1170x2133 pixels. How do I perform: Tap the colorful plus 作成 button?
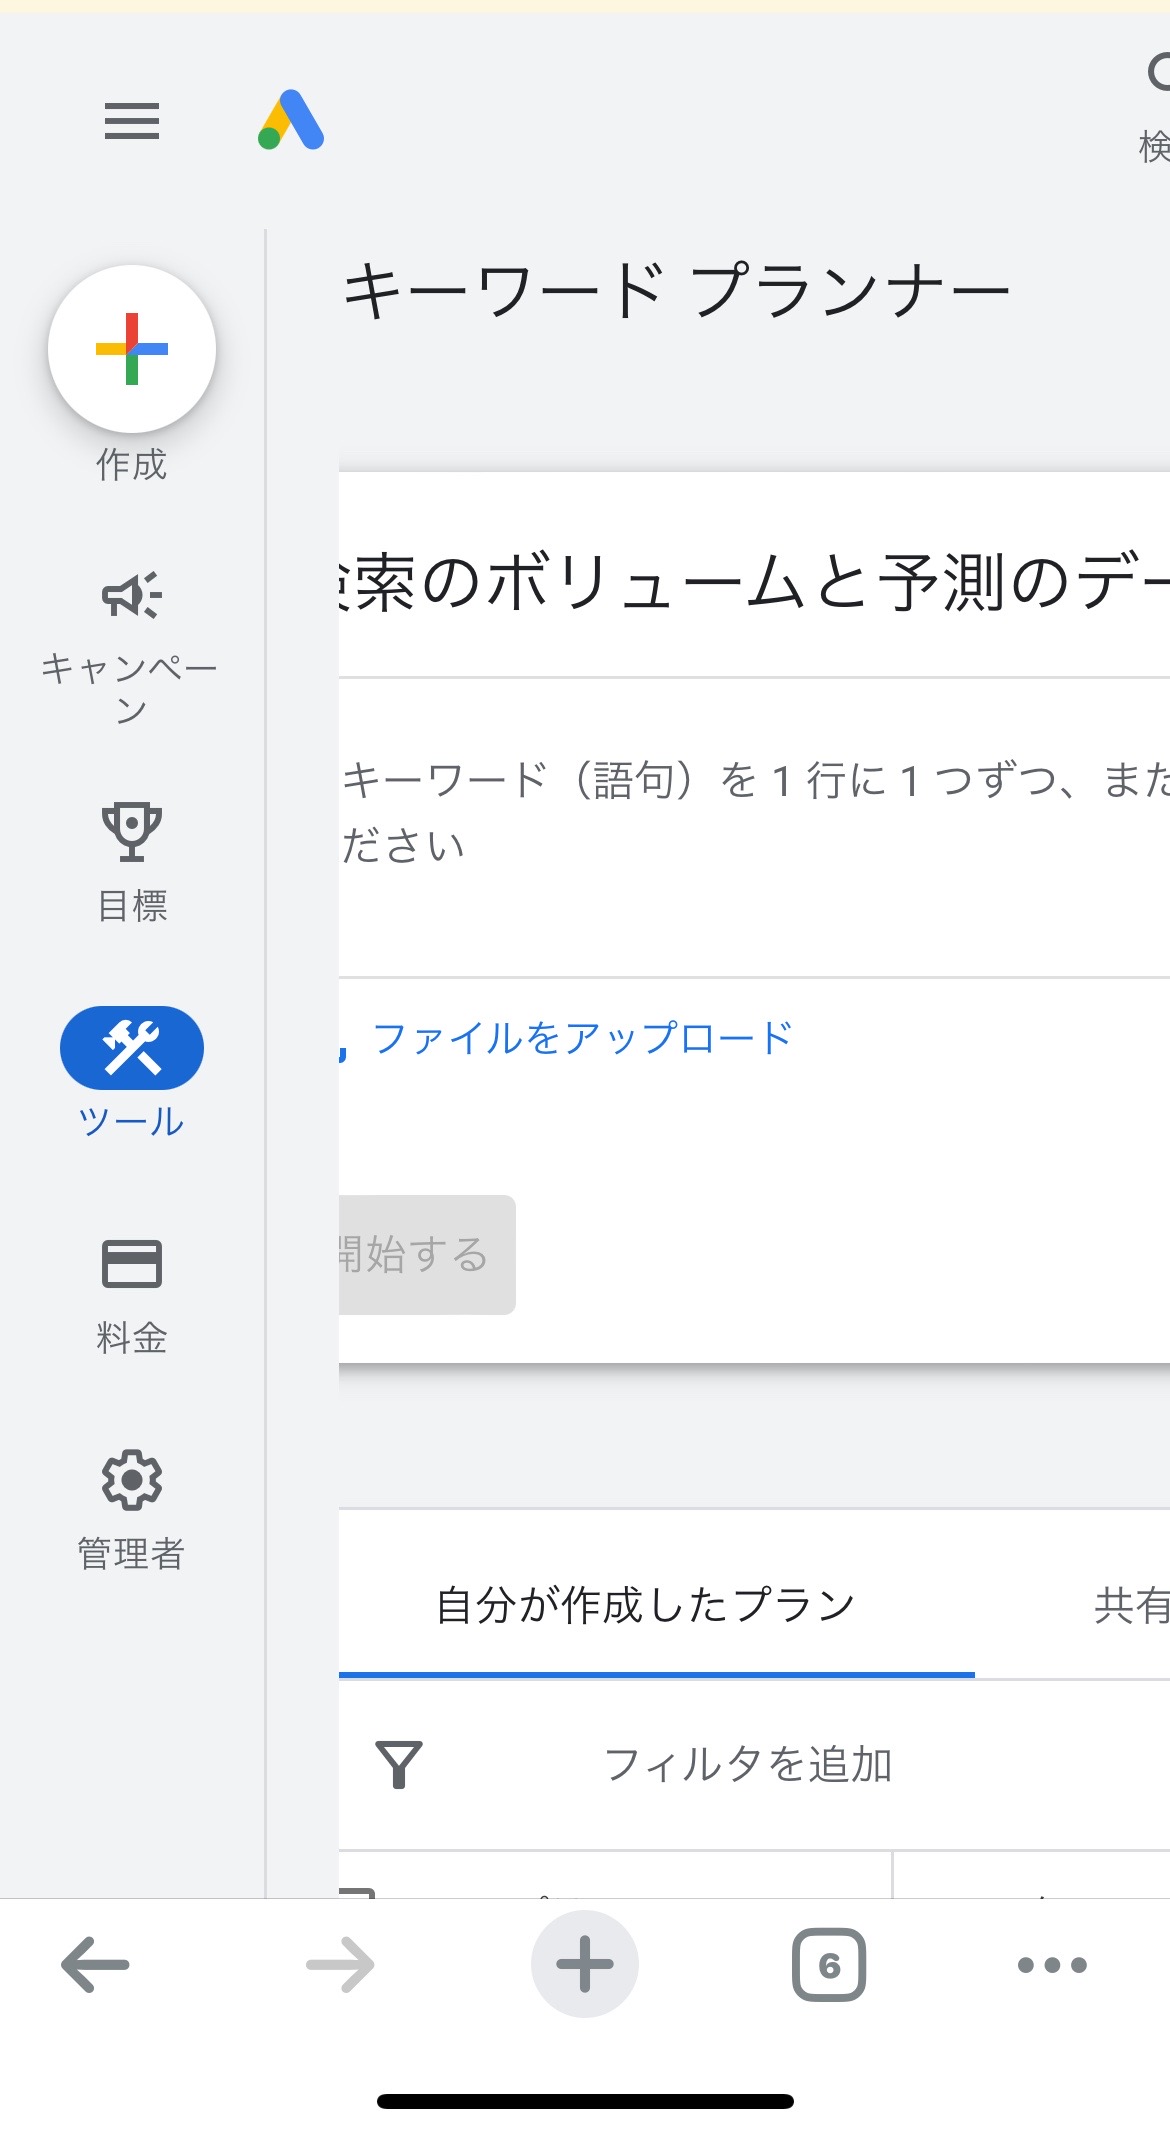coord(132,349)
